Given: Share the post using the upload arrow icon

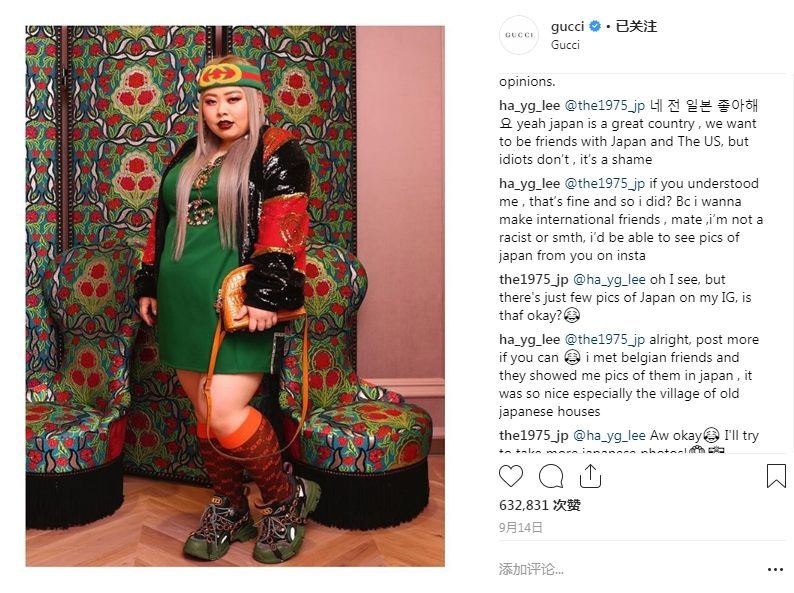Looking at the screenshot, I should (x=590, y=476).
